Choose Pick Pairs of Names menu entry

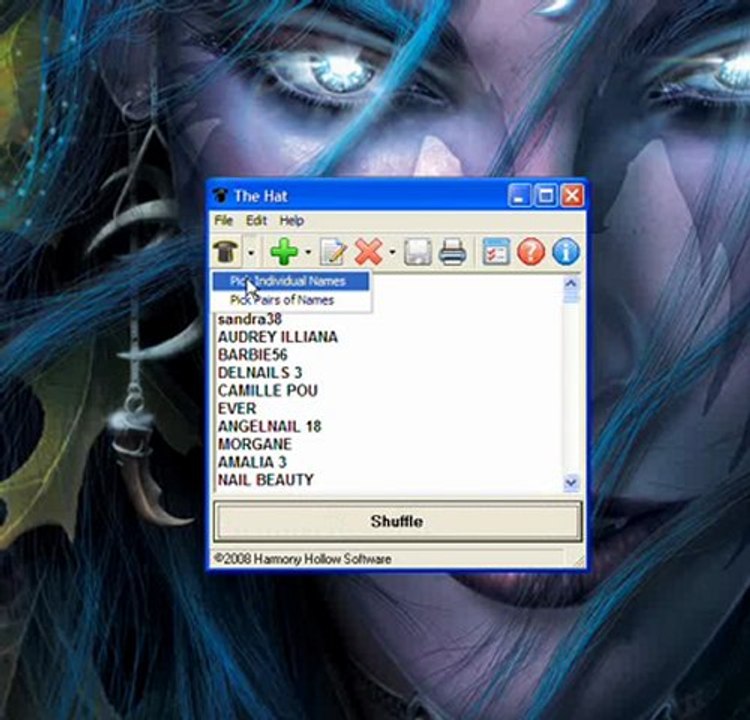[291, 300]
